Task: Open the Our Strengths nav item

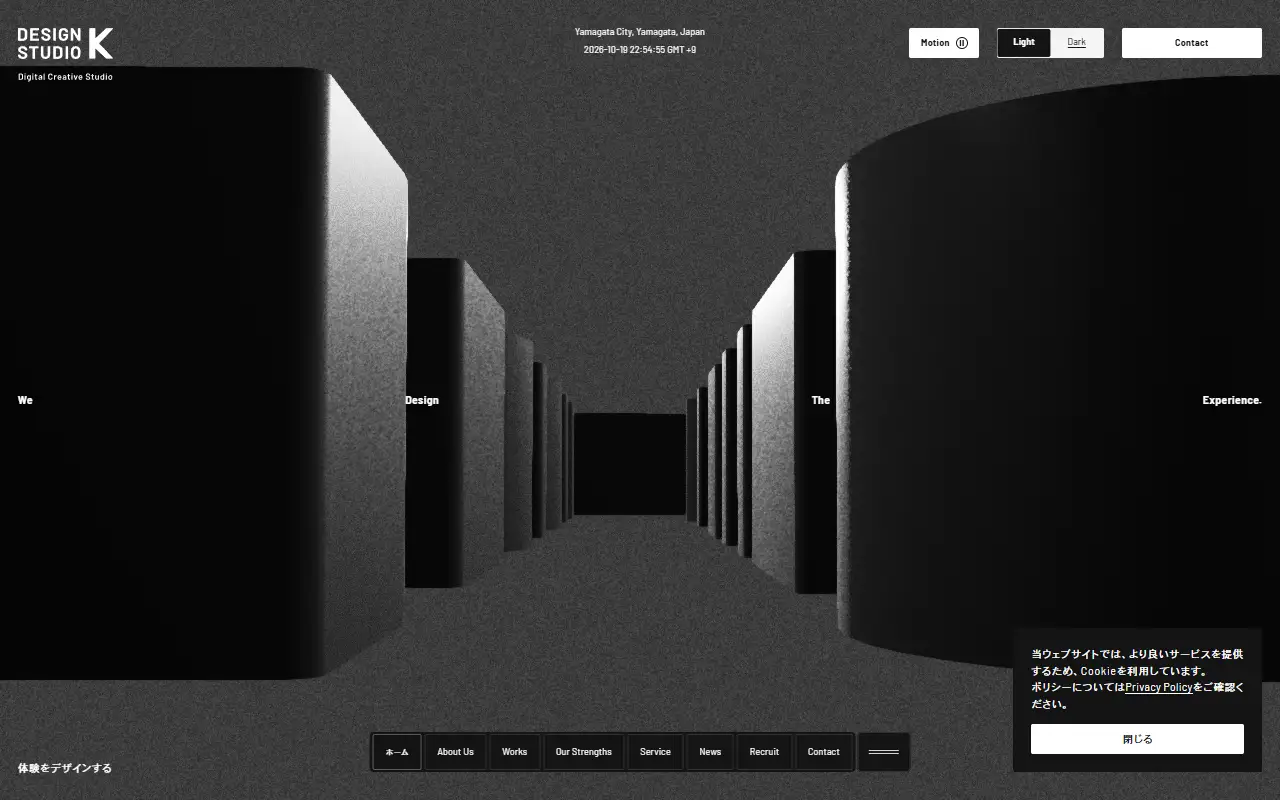Action: [x=584, y=752]
